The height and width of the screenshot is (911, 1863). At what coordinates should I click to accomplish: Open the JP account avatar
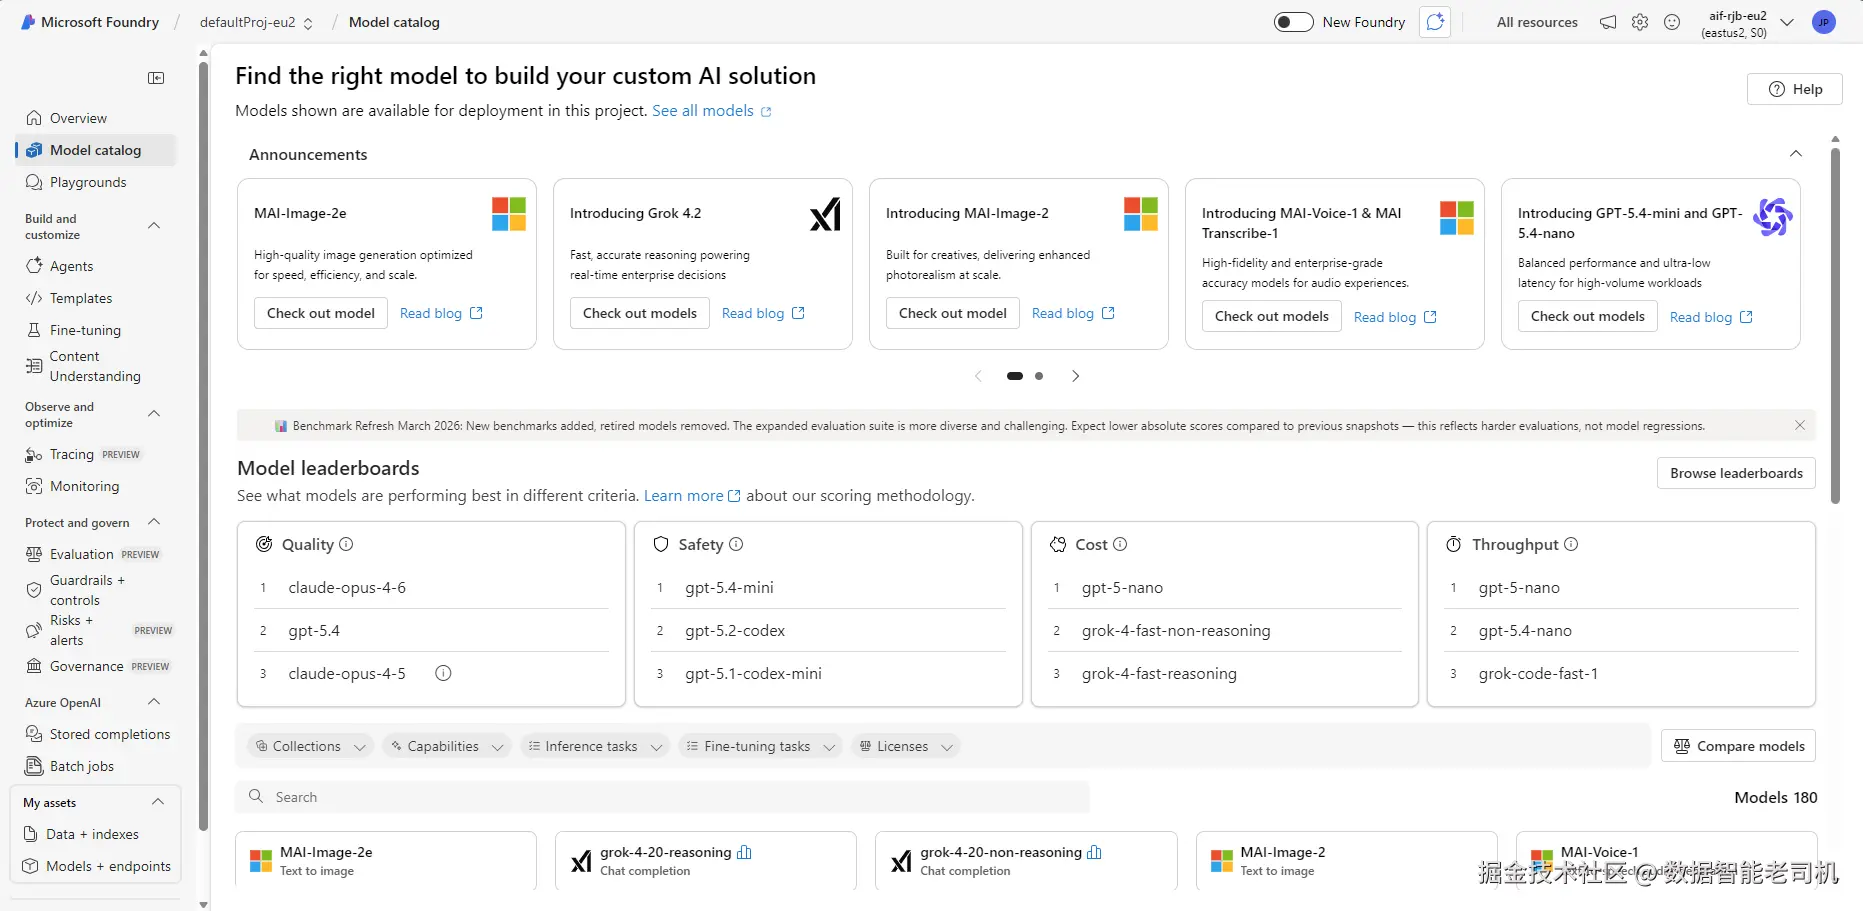point(1824,22)
